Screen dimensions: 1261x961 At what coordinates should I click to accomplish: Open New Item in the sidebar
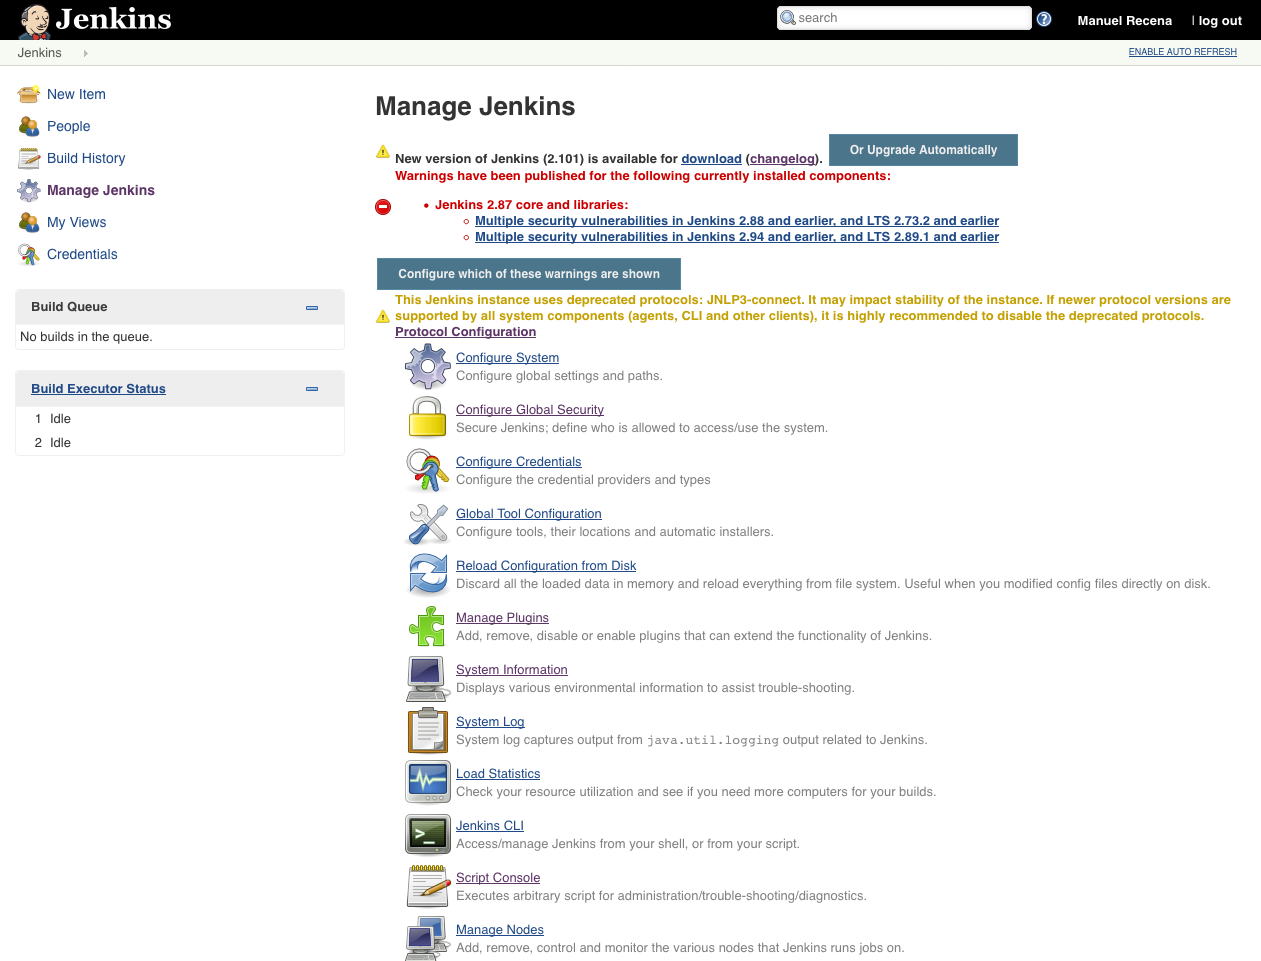[x=76, y=94]
